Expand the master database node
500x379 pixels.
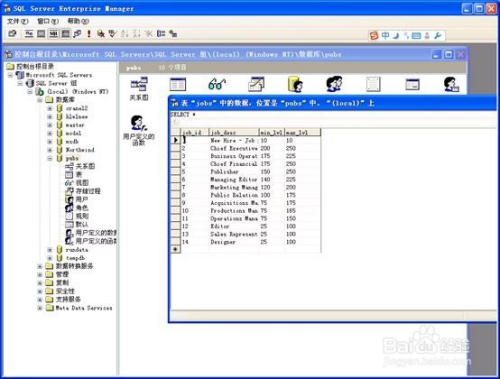point(50,125)
